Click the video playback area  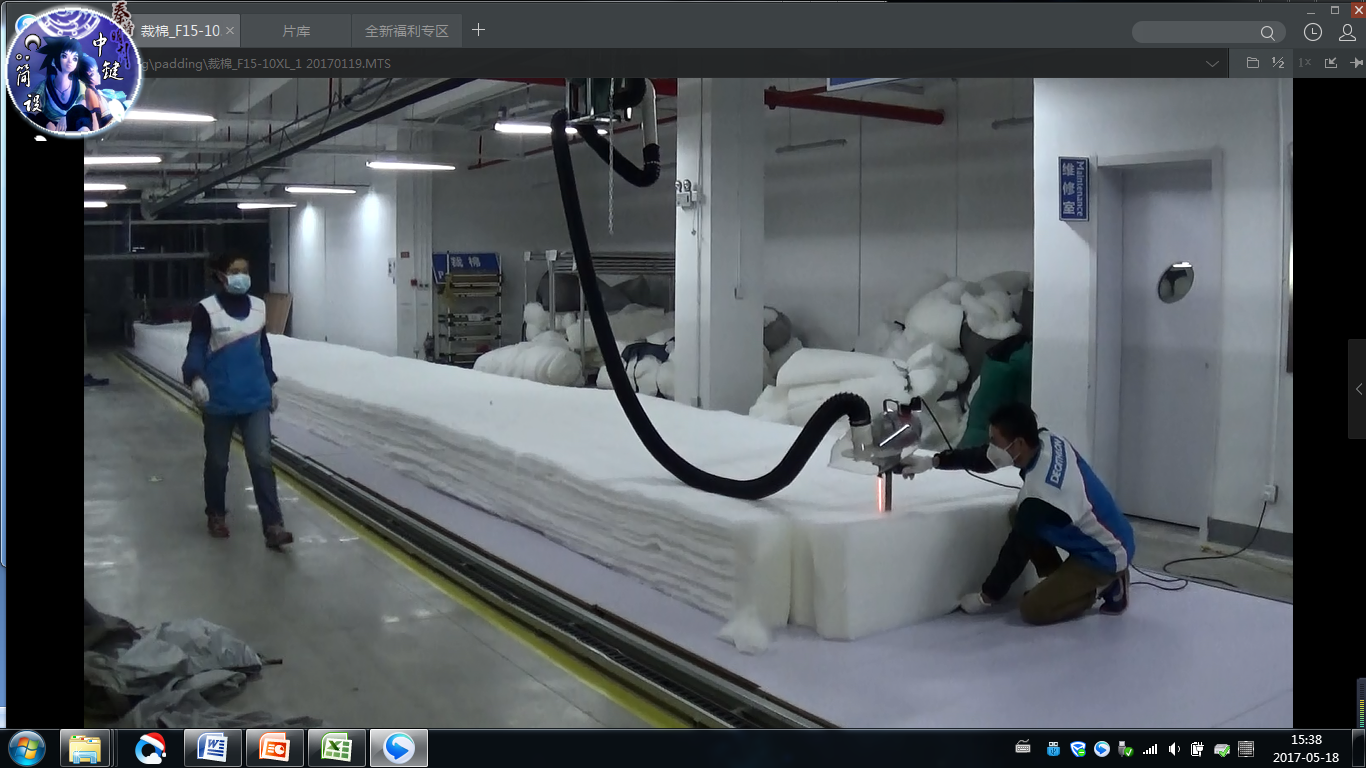[x=688, y=400]
